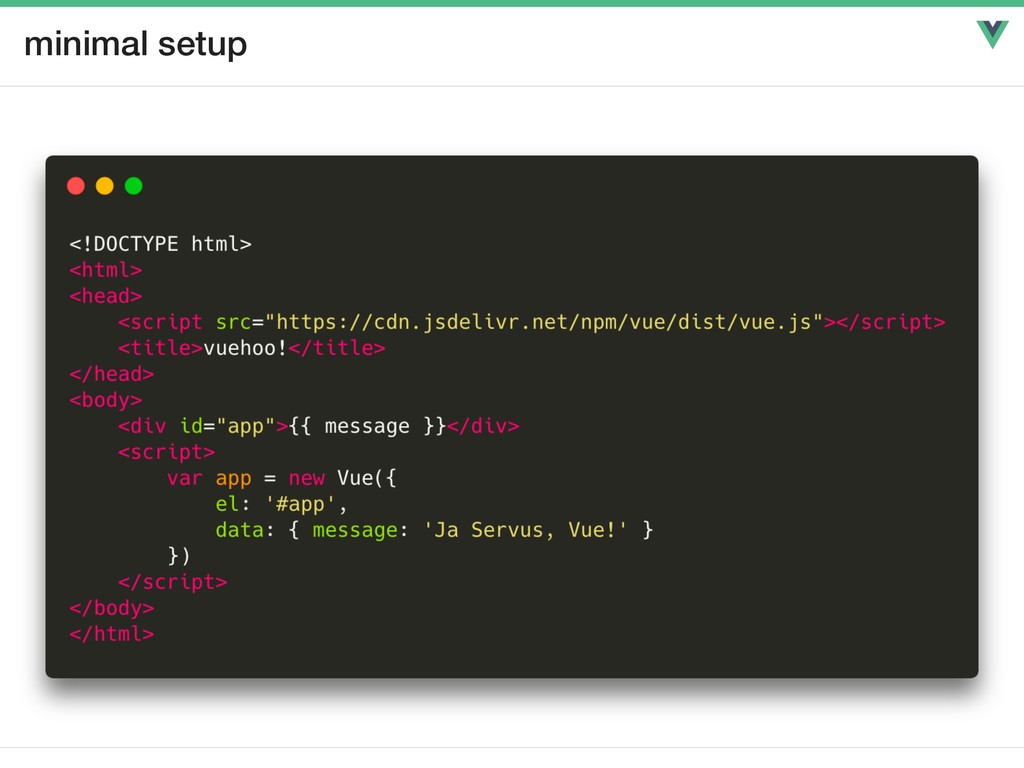The image size is (1024, 768).
Task: Click the el: '#app' line
Action: coord(281,504)
